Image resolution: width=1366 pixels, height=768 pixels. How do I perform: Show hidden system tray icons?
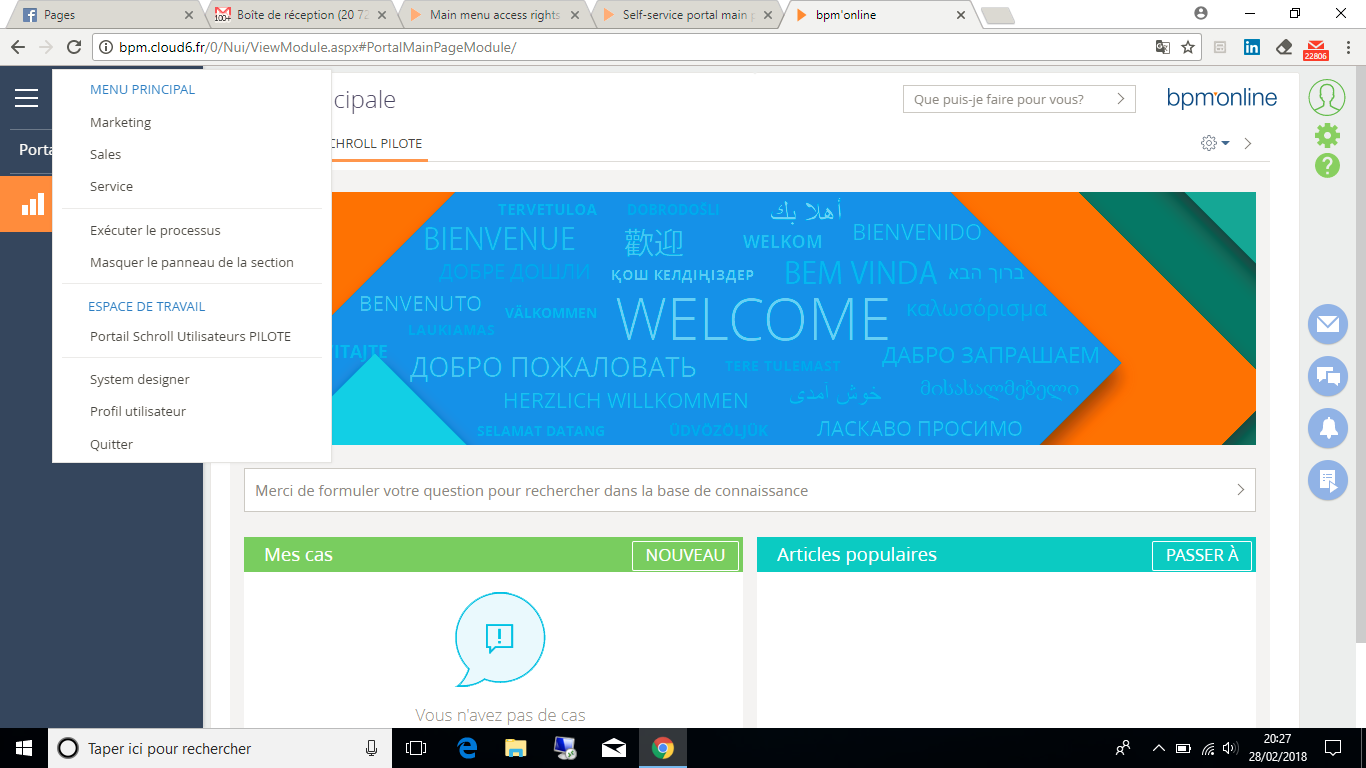pos(1159,748)
